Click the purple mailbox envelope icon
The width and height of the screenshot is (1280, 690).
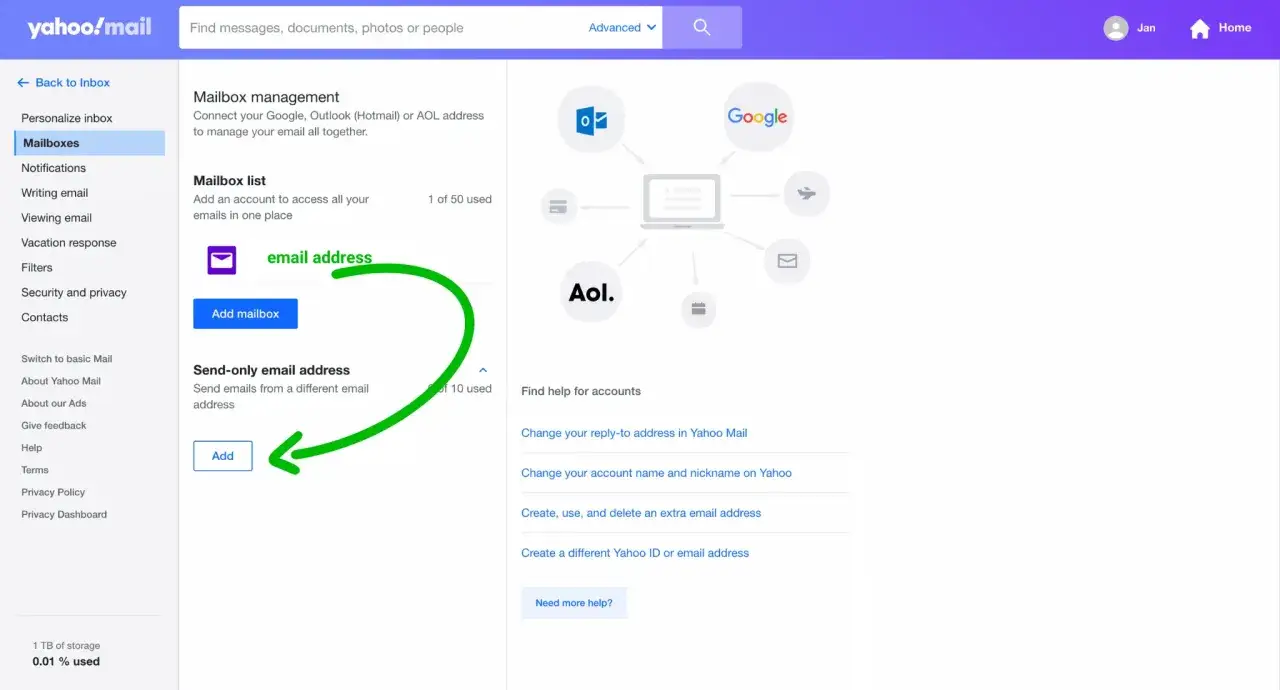click(222, 260)
